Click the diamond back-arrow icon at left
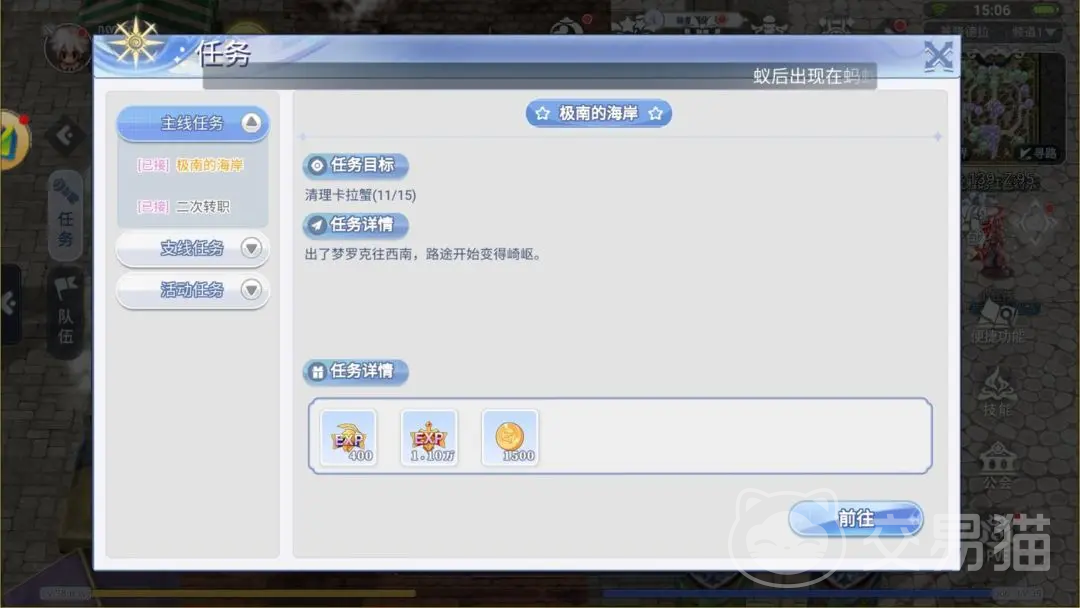The image size is (1080, 608). coord(65,135)
